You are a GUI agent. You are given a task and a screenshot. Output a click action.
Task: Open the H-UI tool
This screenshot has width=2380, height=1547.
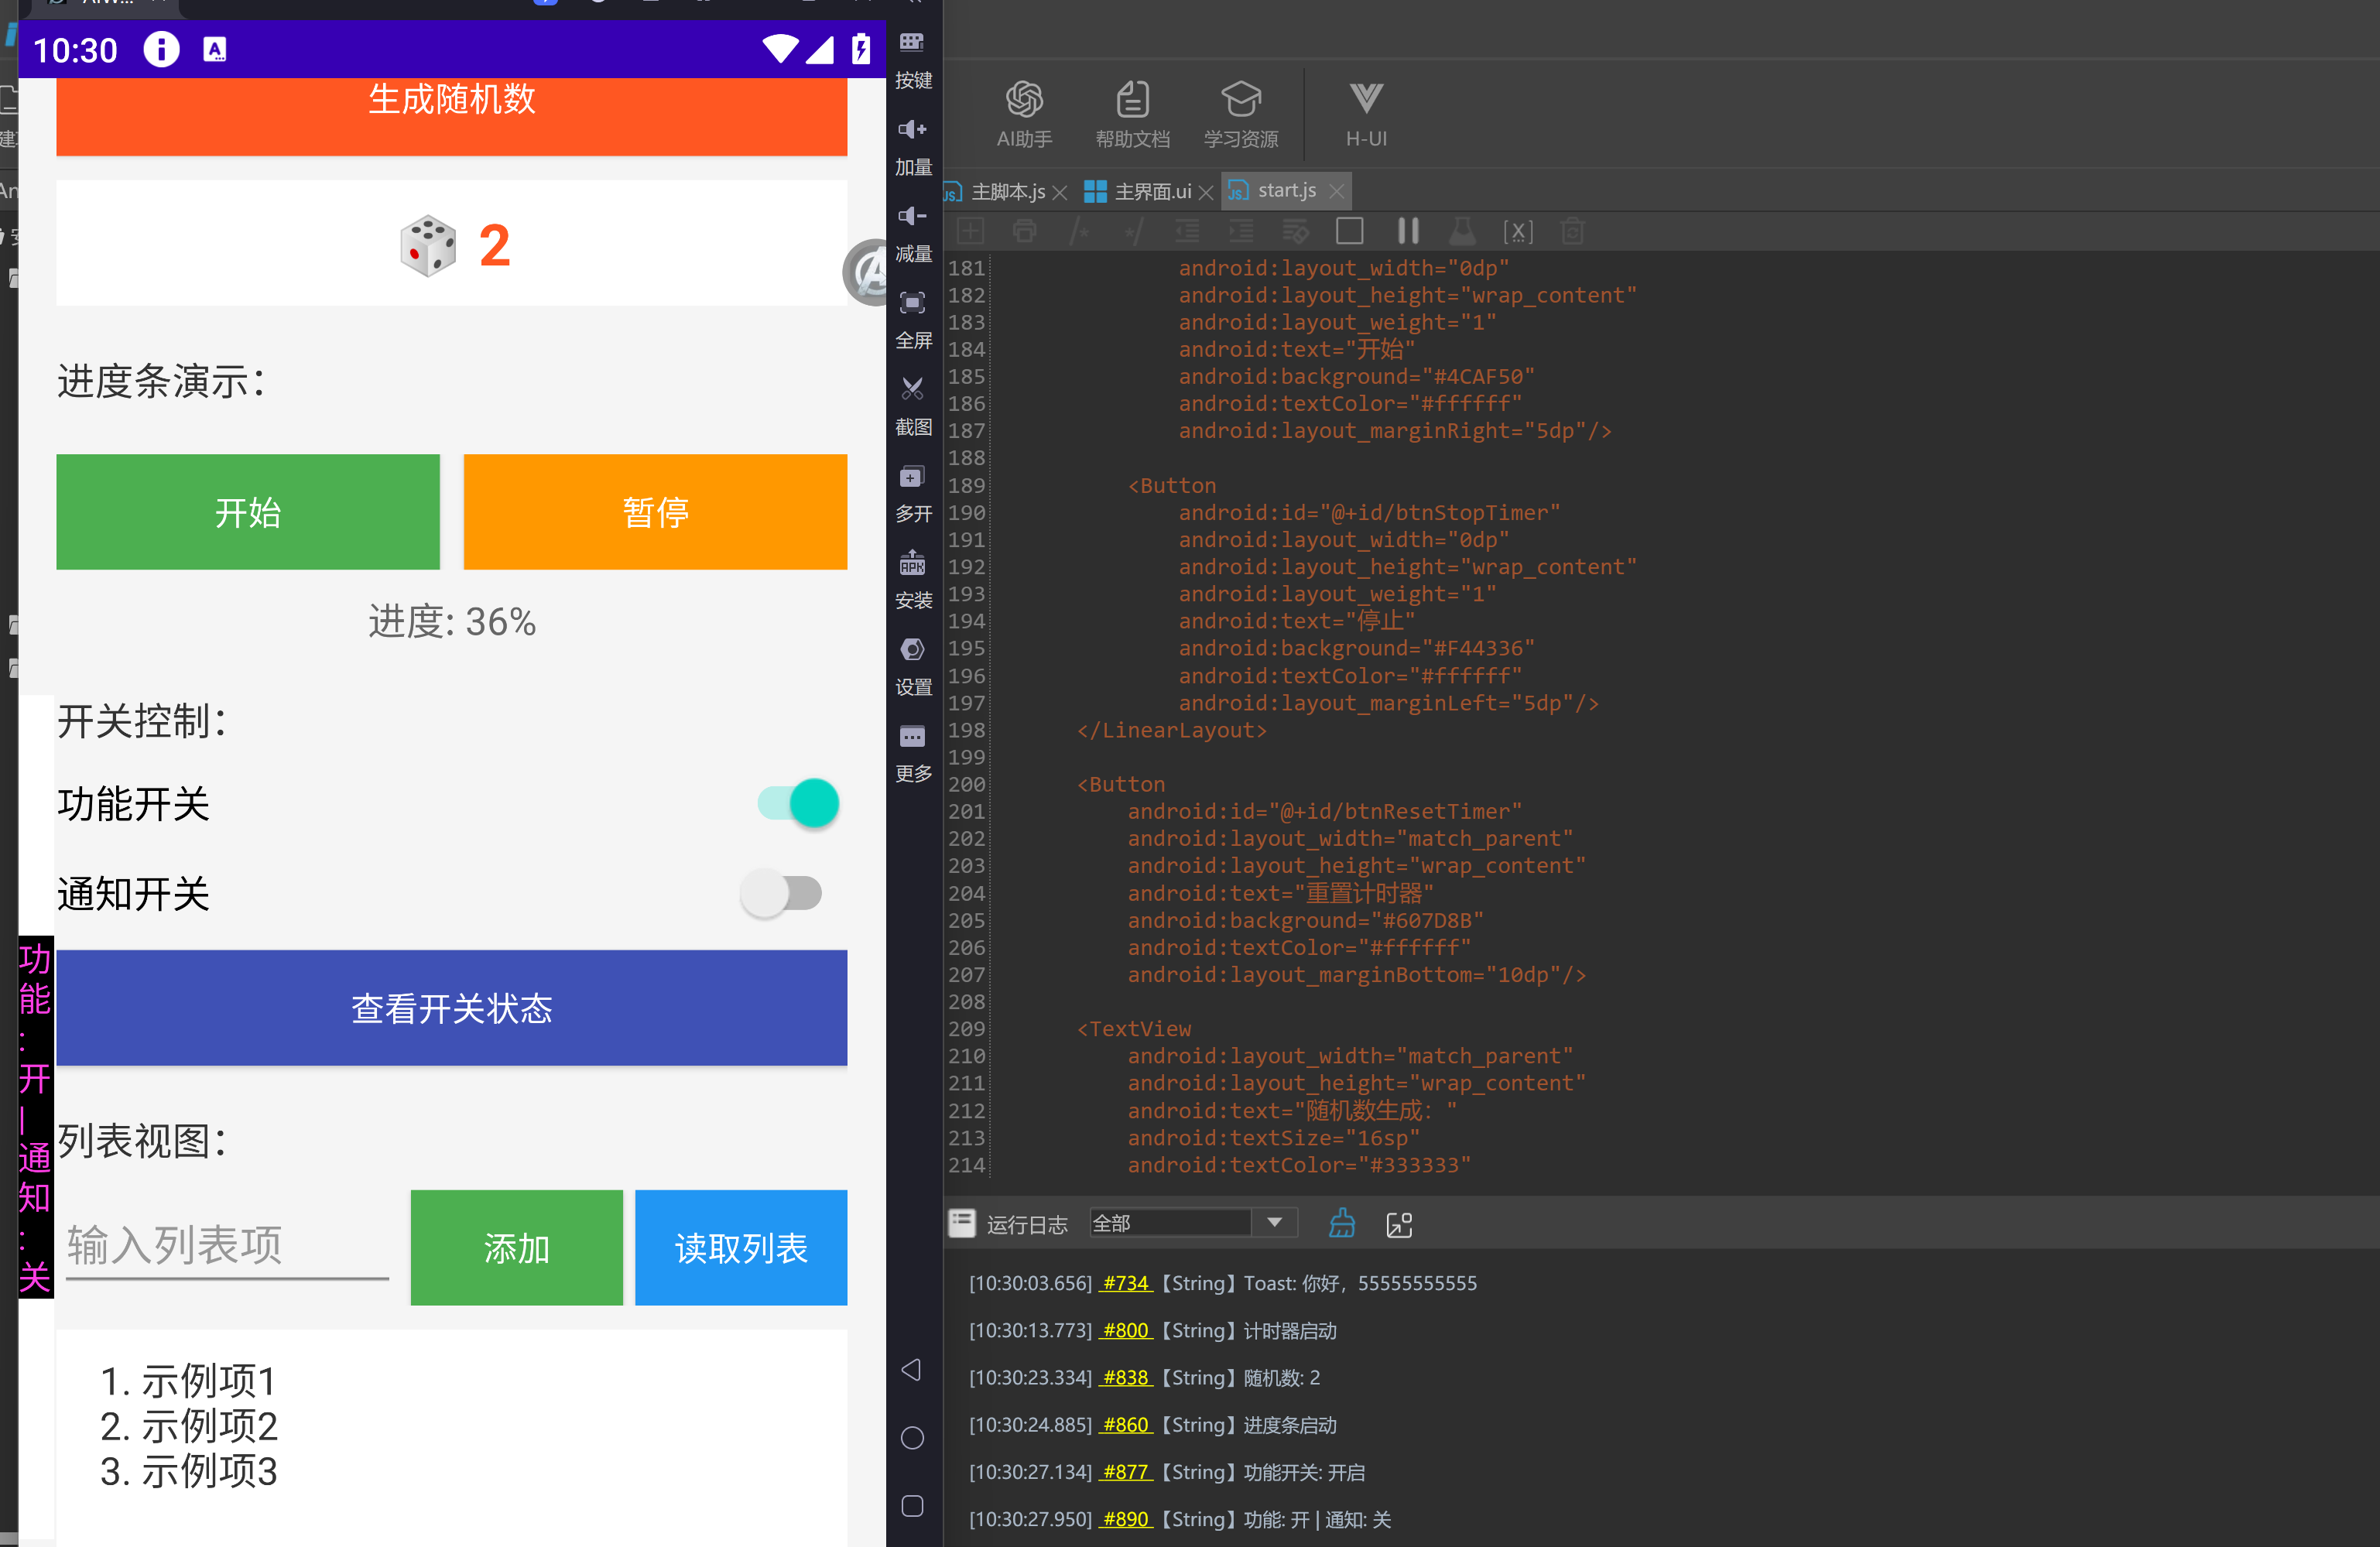(1366, 114)
